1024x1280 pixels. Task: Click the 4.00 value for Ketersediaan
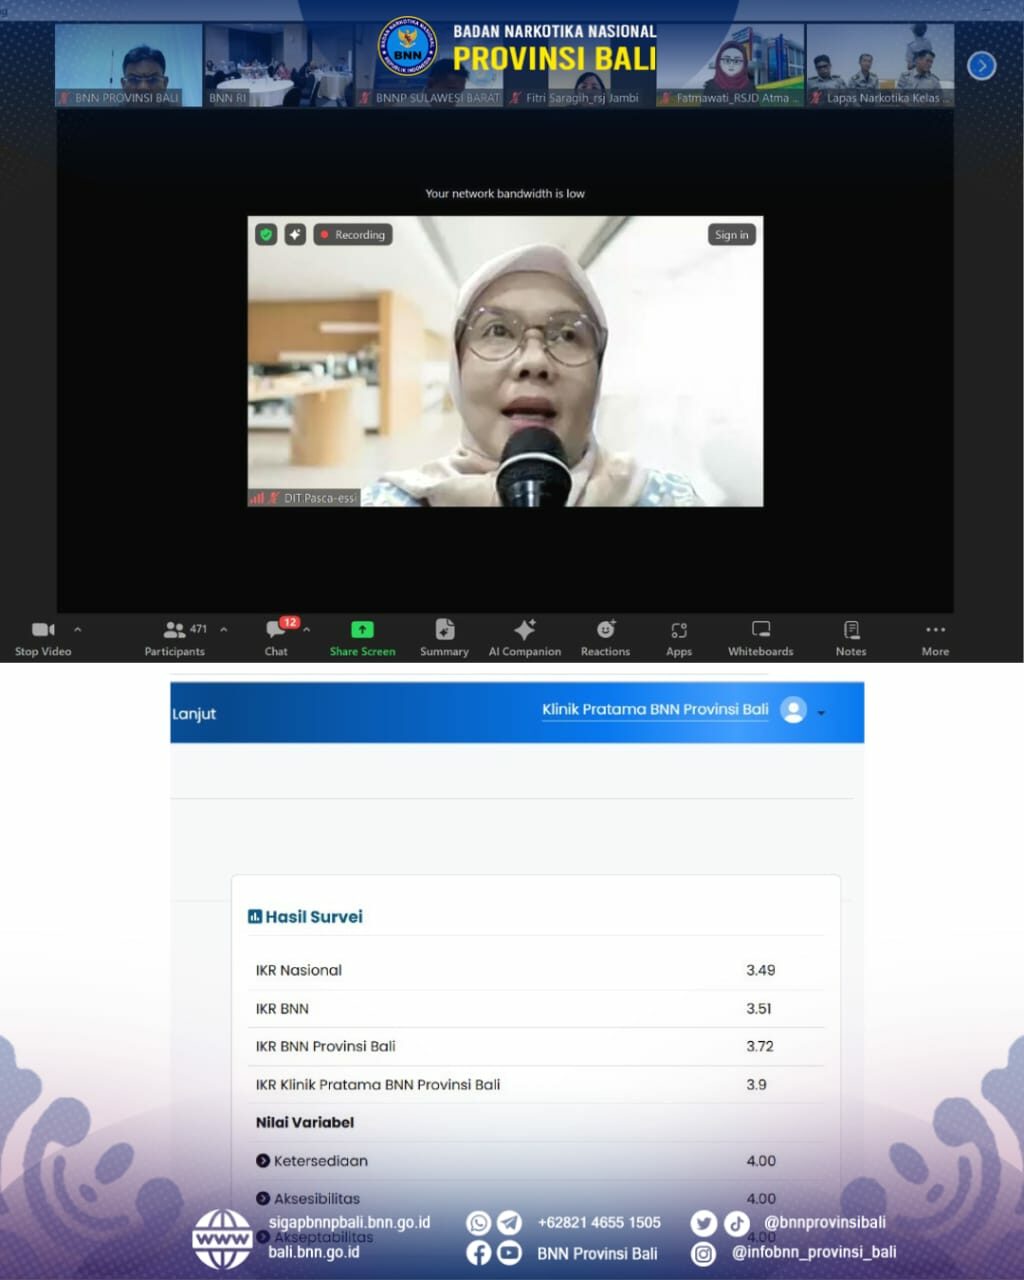coord(761,1160)
